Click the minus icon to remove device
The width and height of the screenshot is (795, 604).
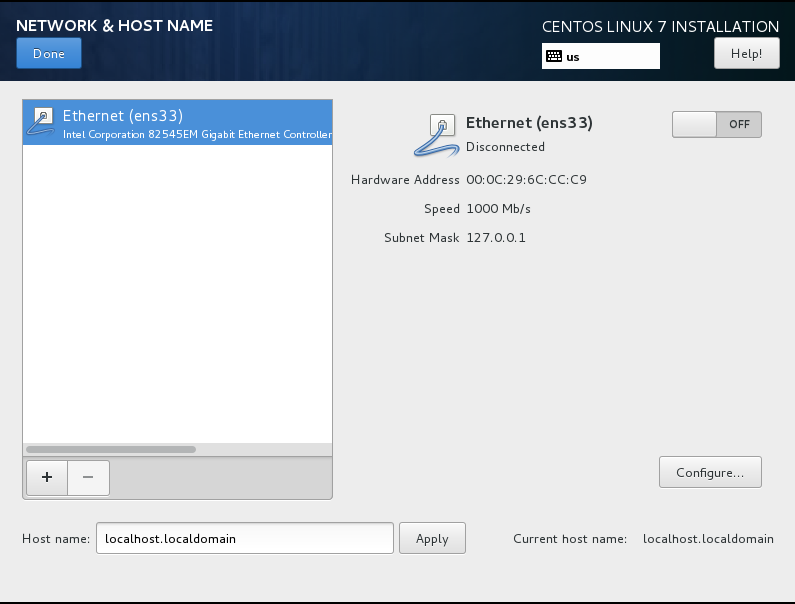[x=88, y=477]
